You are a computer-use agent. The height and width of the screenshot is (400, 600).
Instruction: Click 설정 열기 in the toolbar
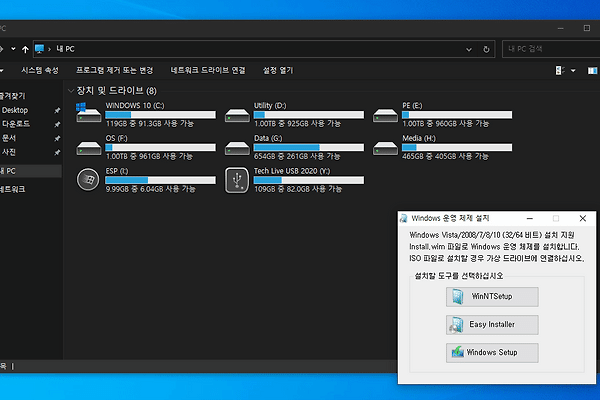[x=278, y=70]
